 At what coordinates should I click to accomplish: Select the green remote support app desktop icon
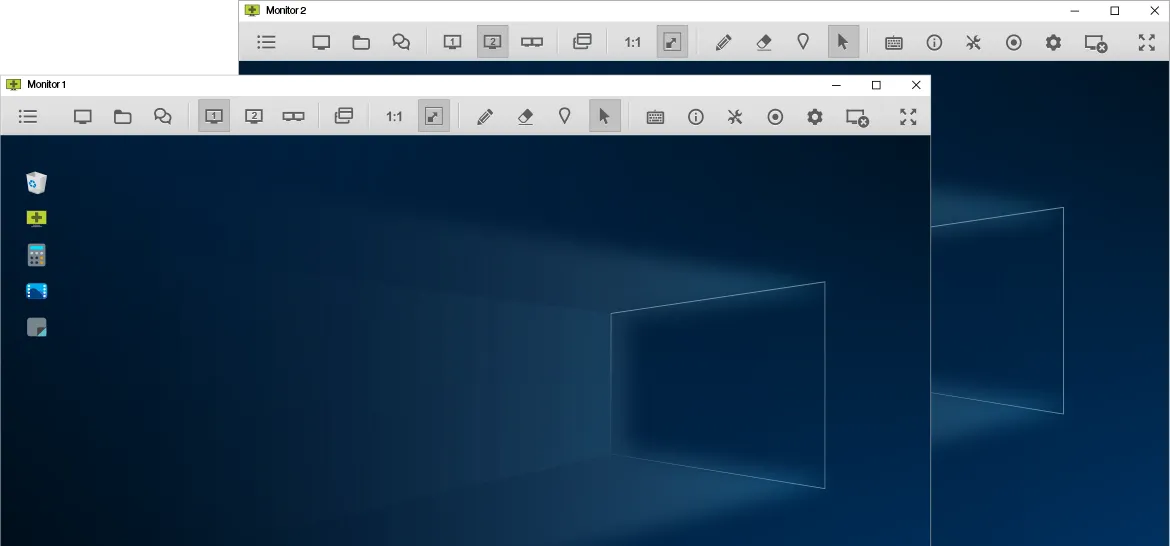click(x=37, y=219)
